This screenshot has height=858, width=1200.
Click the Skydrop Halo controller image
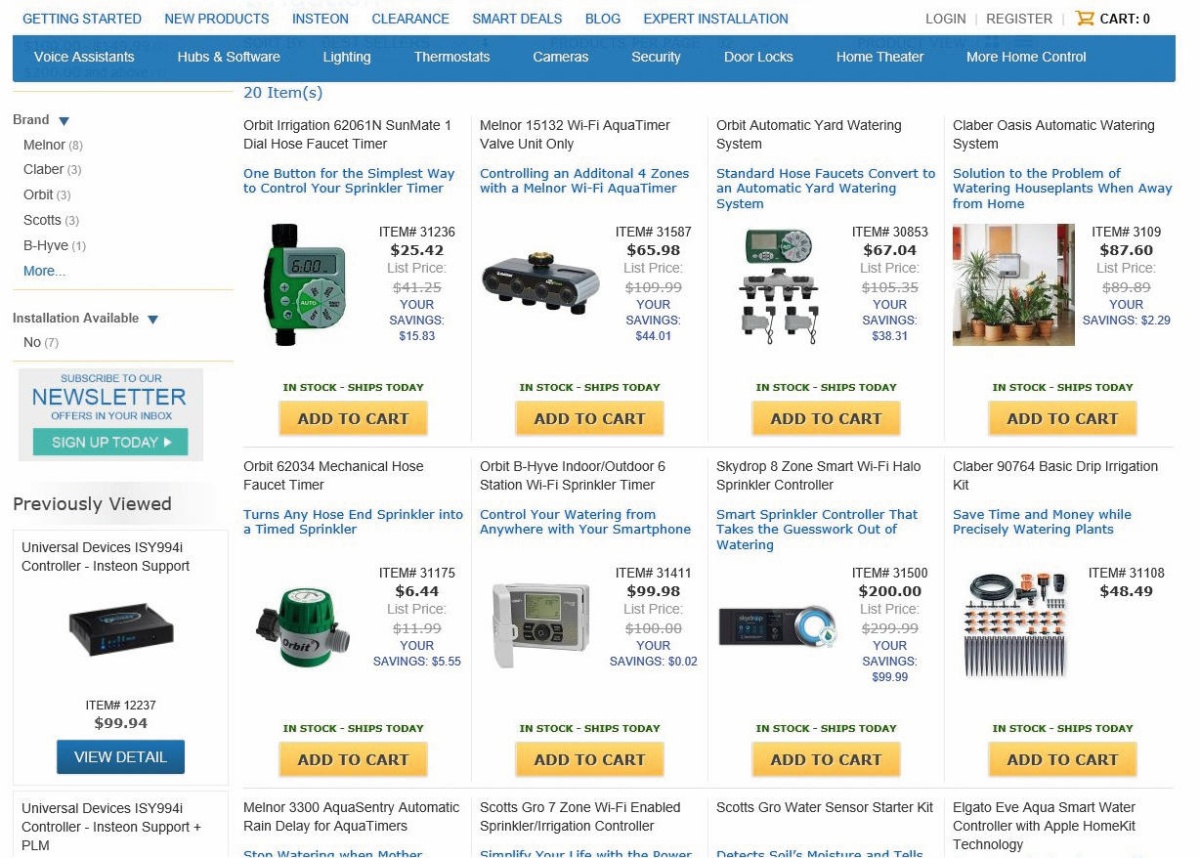[778, 626]
